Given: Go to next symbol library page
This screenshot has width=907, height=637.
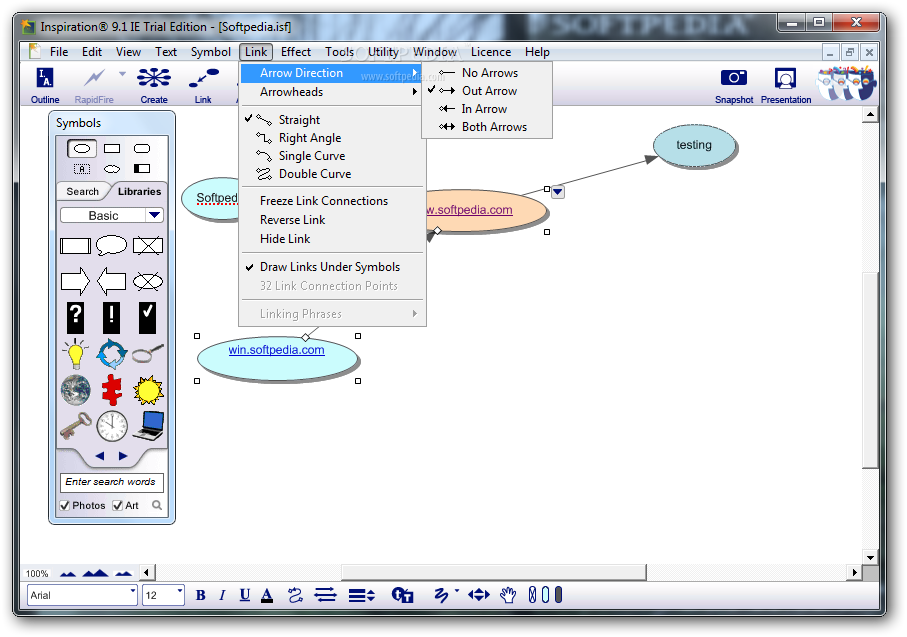Looking at the screenshot, I should 123,456.
